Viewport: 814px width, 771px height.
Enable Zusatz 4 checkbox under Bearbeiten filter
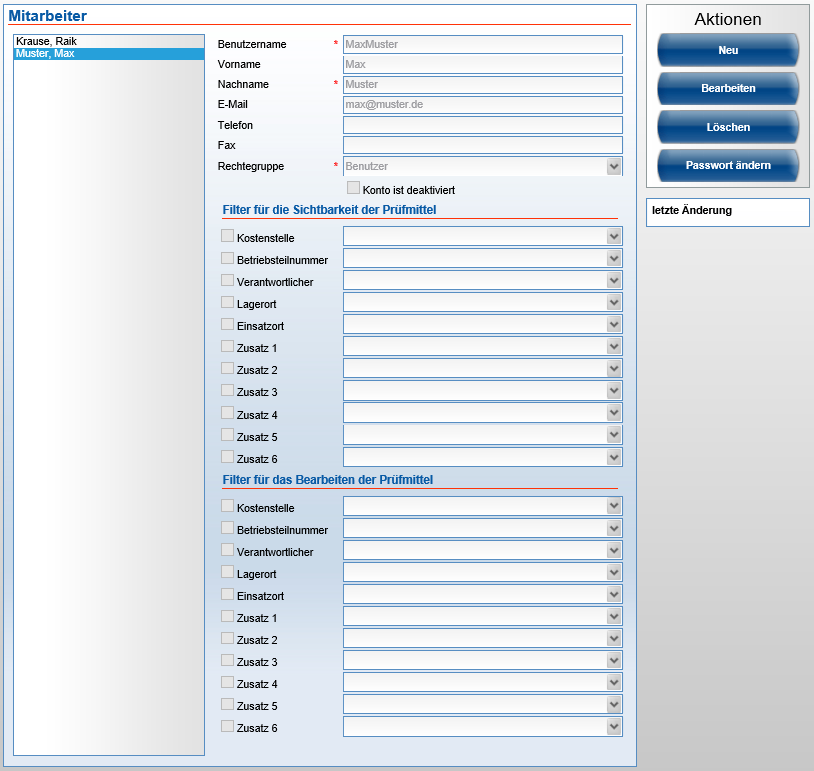(227, 682)
